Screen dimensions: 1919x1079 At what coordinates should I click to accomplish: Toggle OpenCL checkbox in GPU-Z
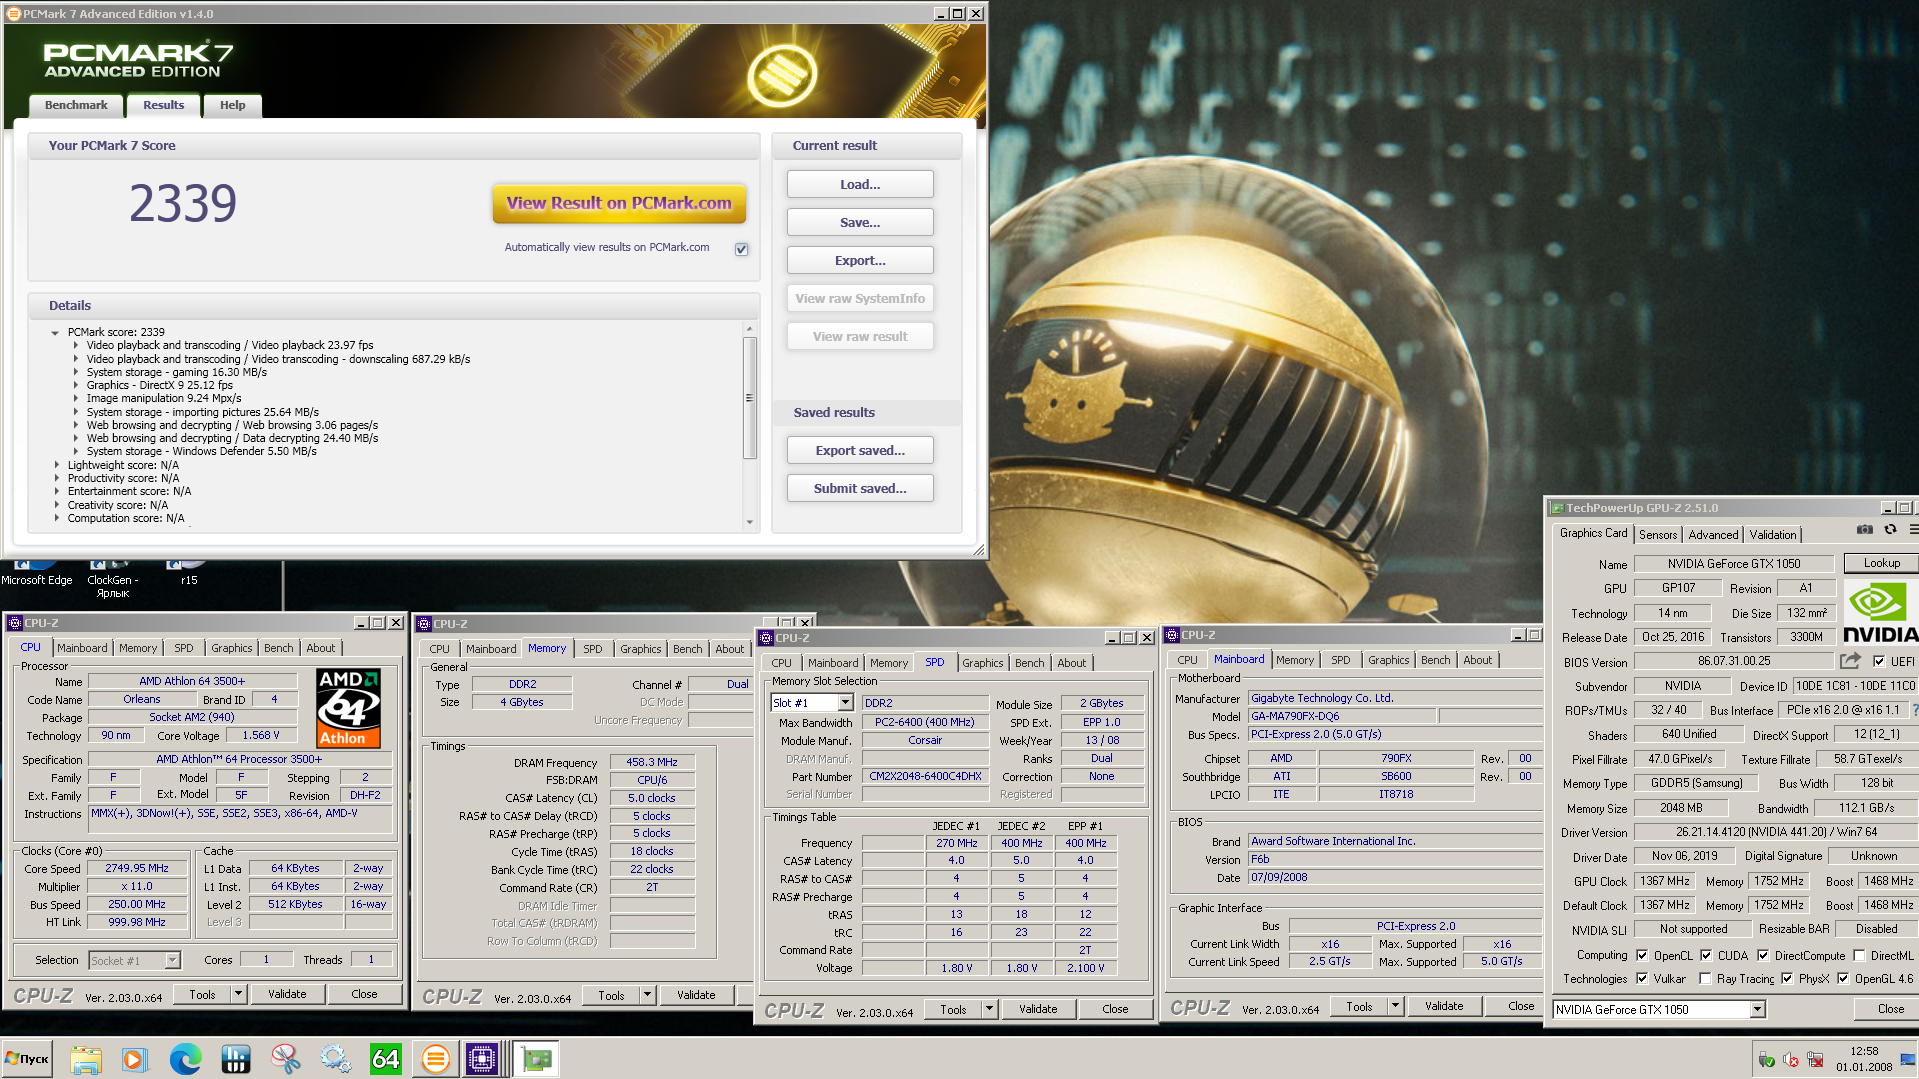[1642, 955]
